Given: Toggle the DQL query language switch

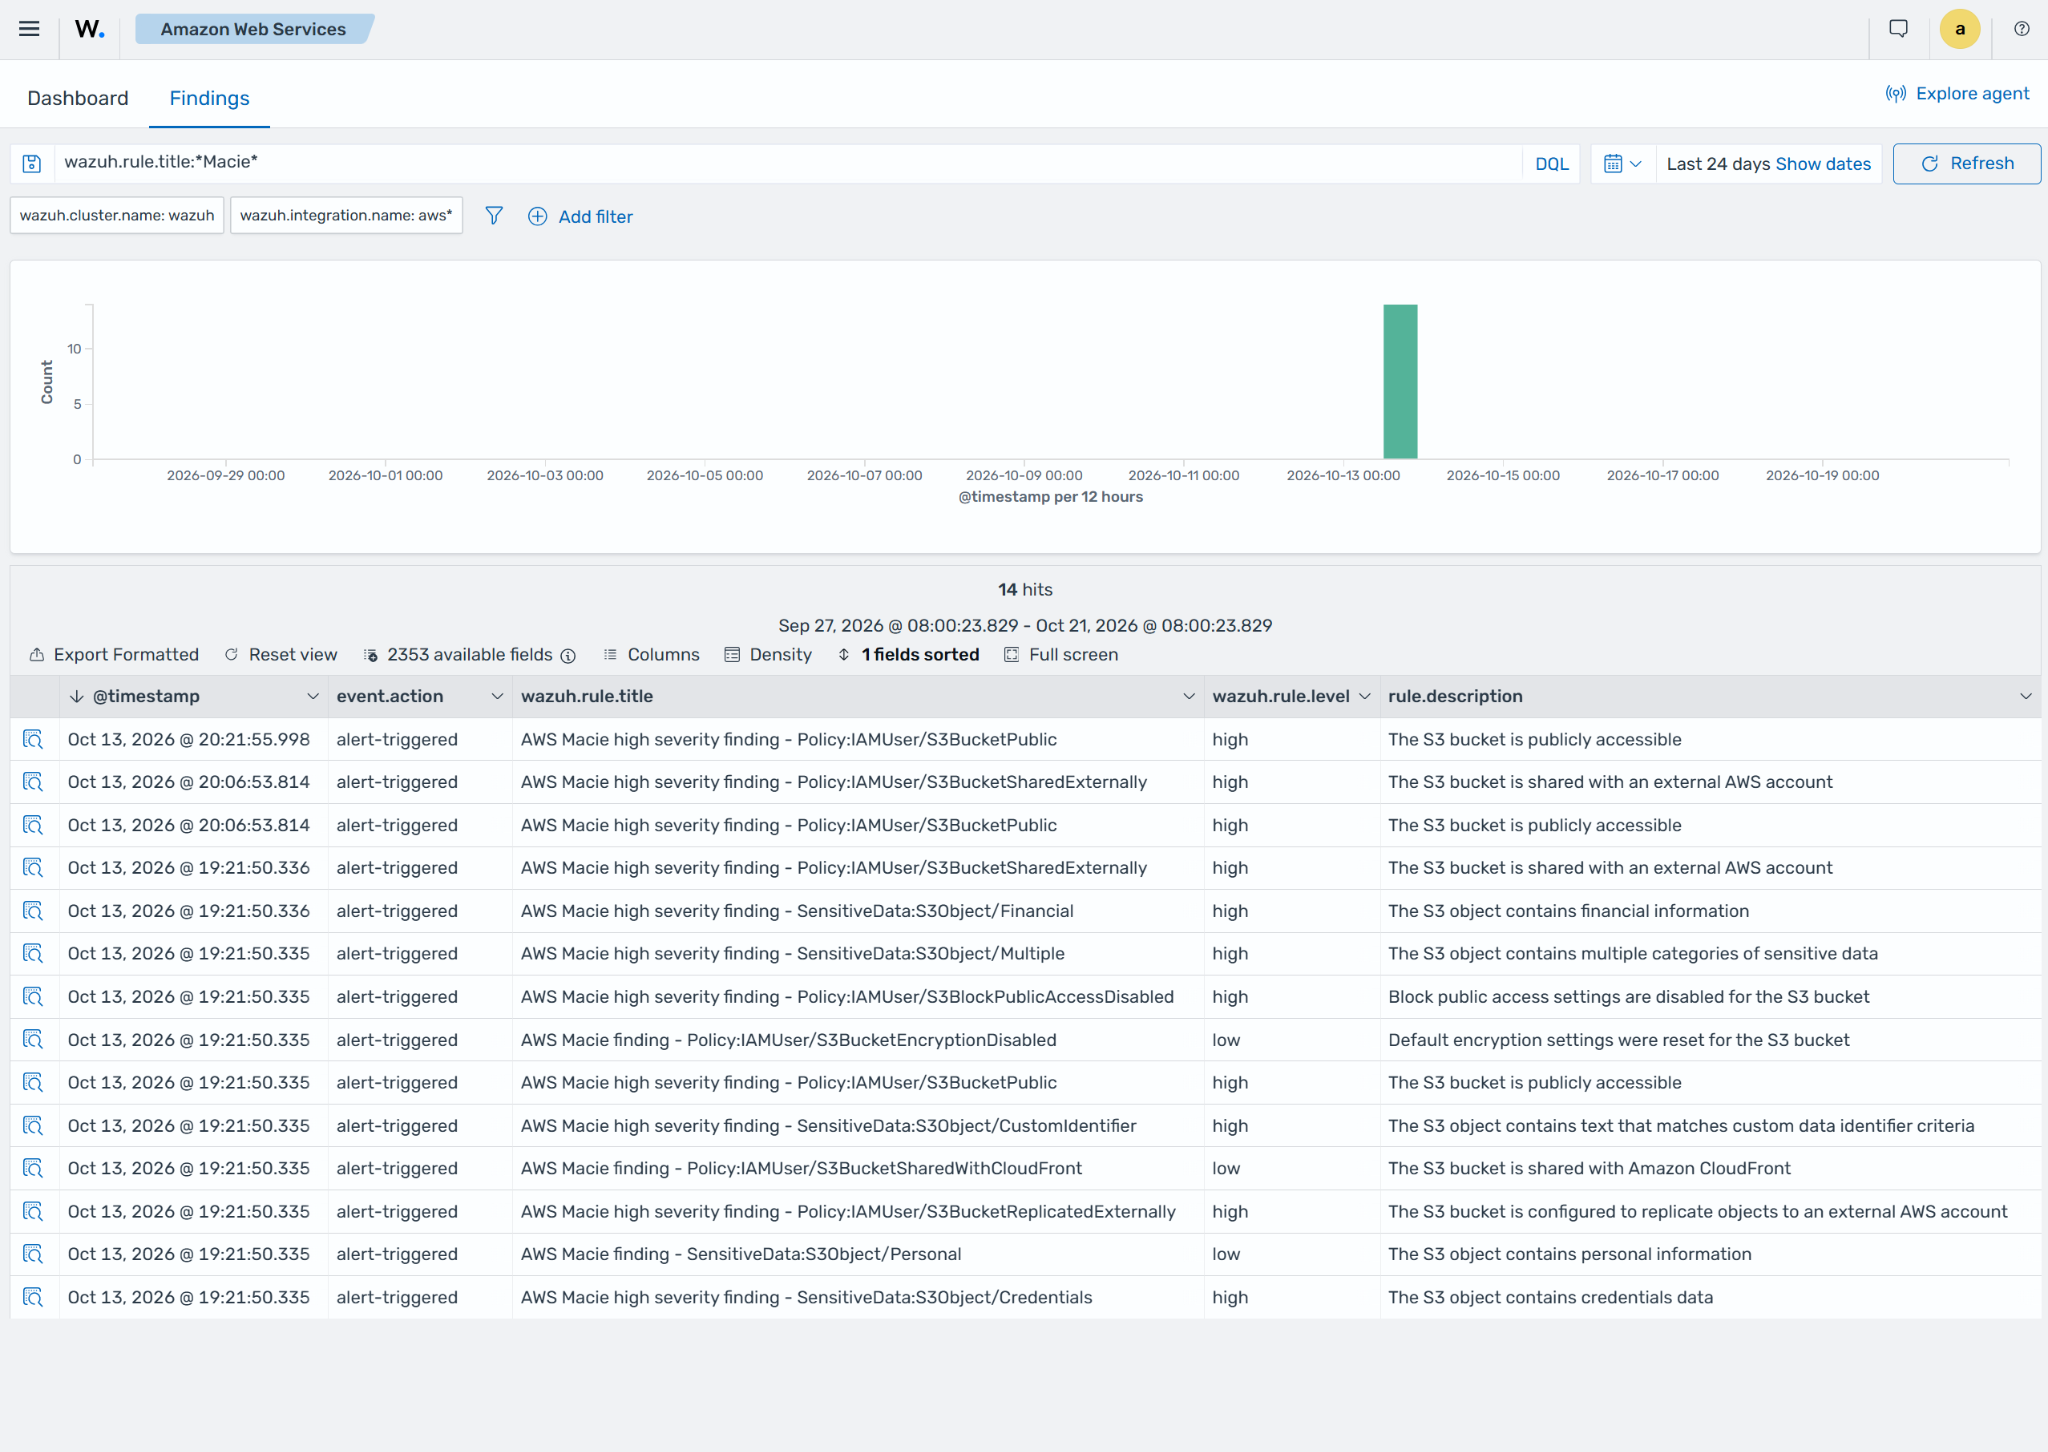Looking at the screenshot, I should 1551,164.
